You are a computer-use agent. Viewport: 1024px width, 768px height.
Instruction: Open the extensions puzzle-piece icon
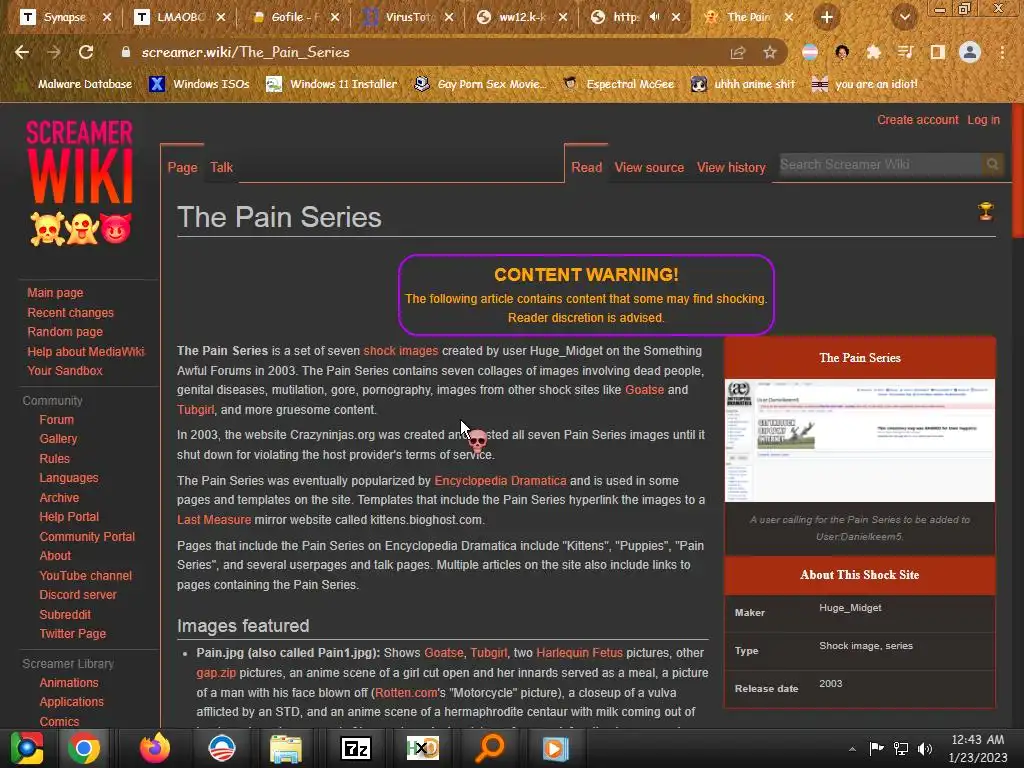pos(873,52)
